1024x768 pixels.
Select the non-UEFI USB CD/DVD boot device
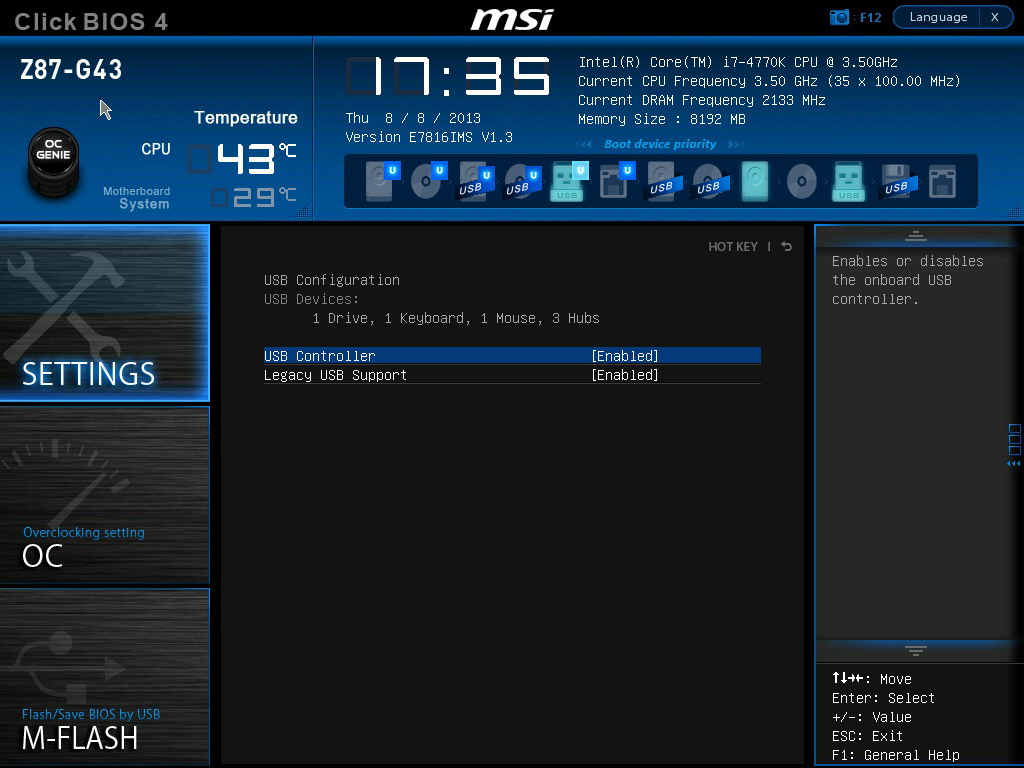tap(711, 182)
